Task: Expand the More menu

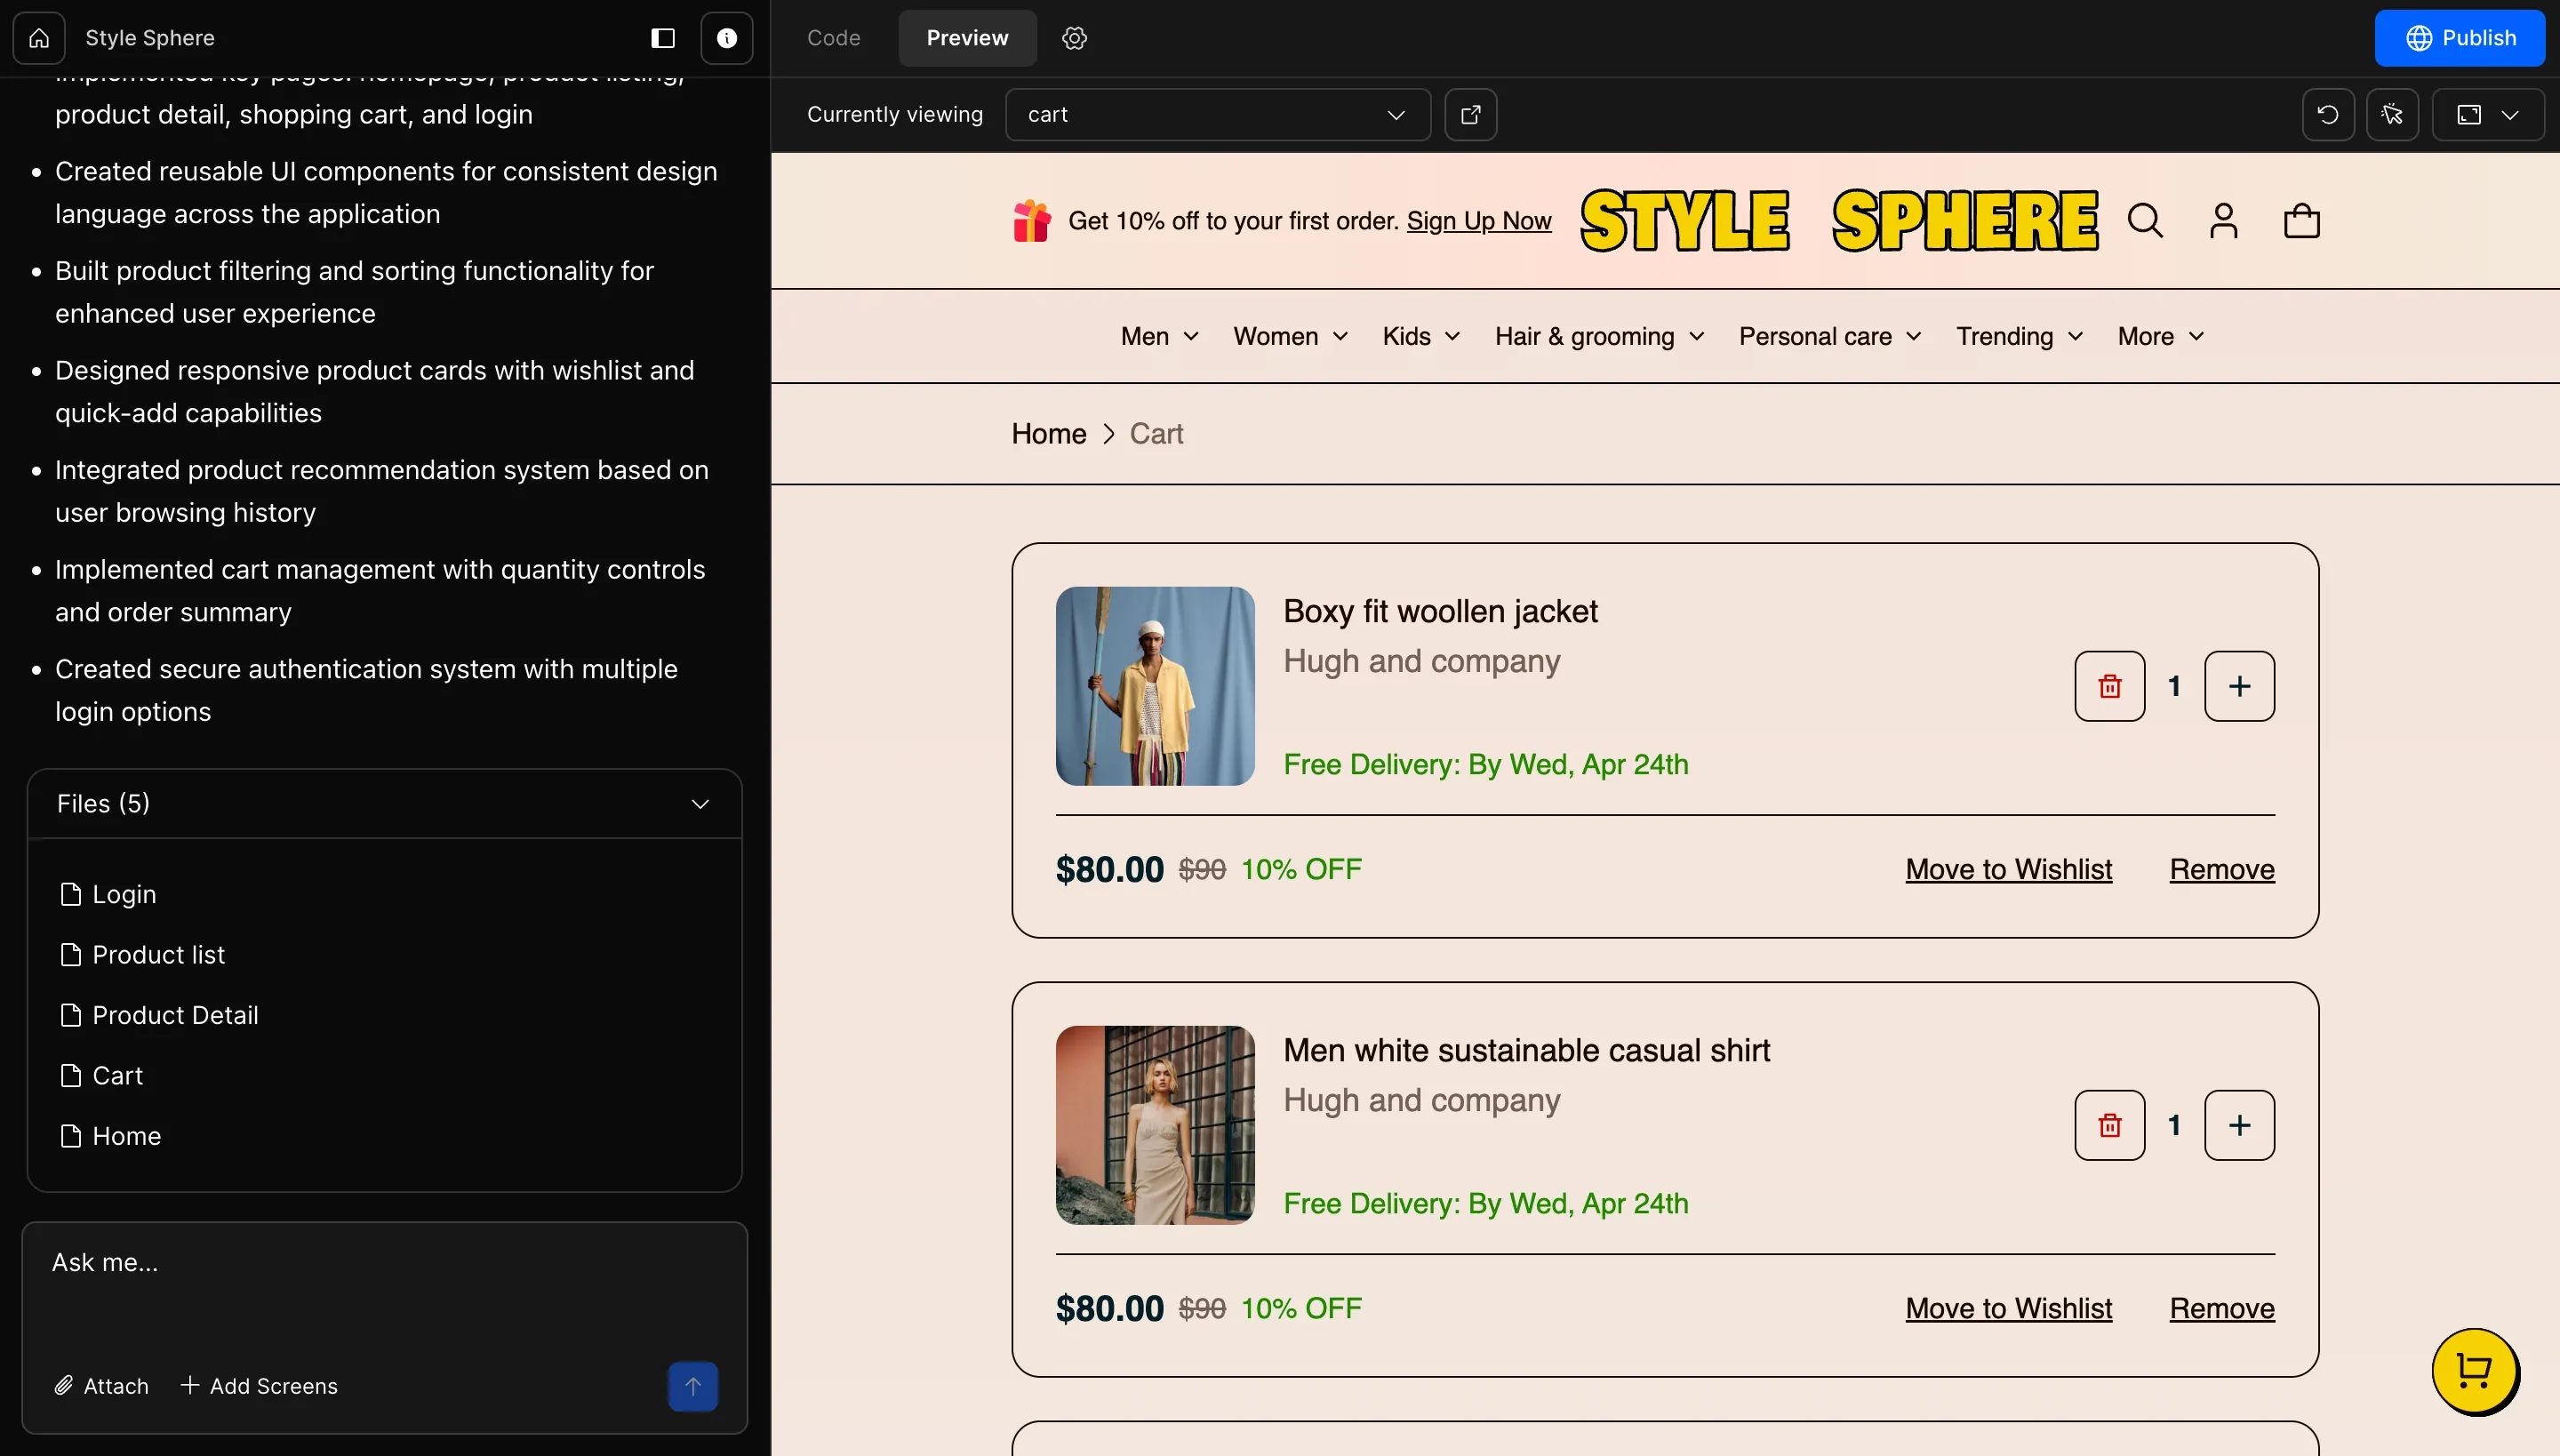Action: 2161,336
